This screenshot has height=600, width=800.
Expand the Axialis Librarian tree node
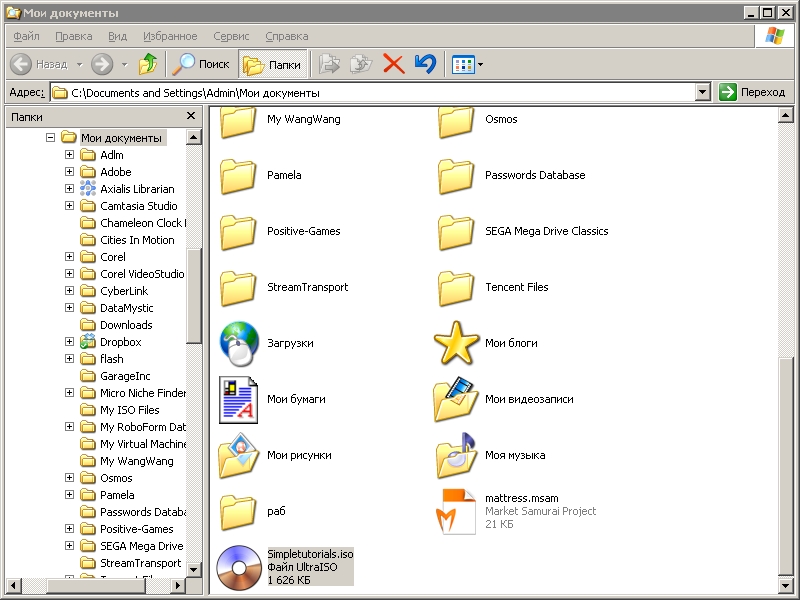click(x=69, y=189)
